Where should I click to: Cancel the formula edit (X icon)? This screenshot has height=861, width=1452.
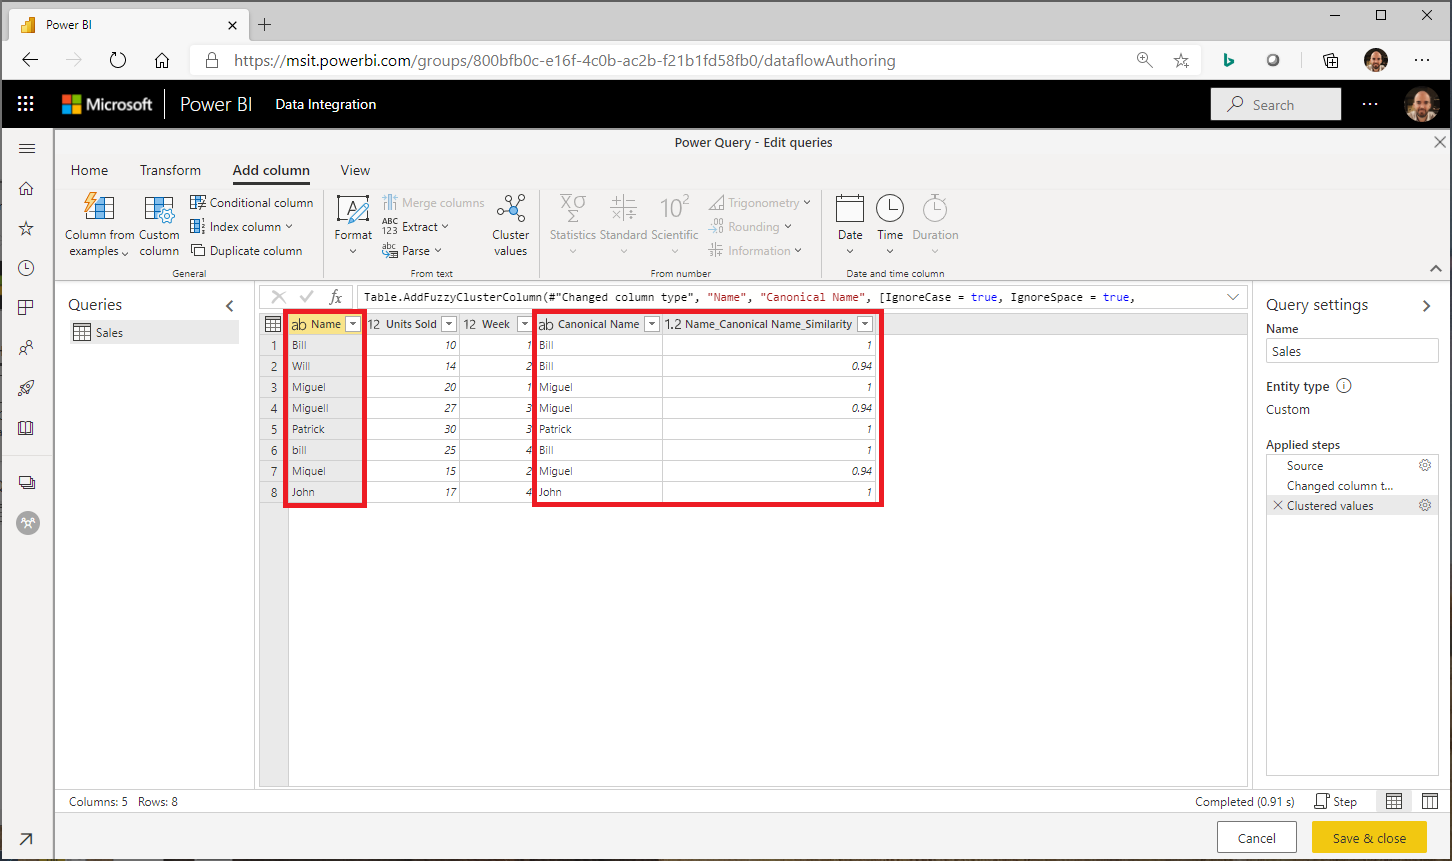click(x=279, y=297)
